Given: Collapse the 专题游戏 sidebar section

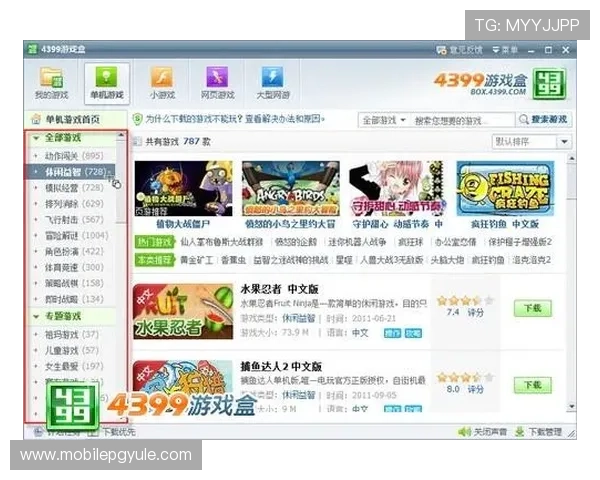Looking at the screenshot, I should tap(36, 316).
